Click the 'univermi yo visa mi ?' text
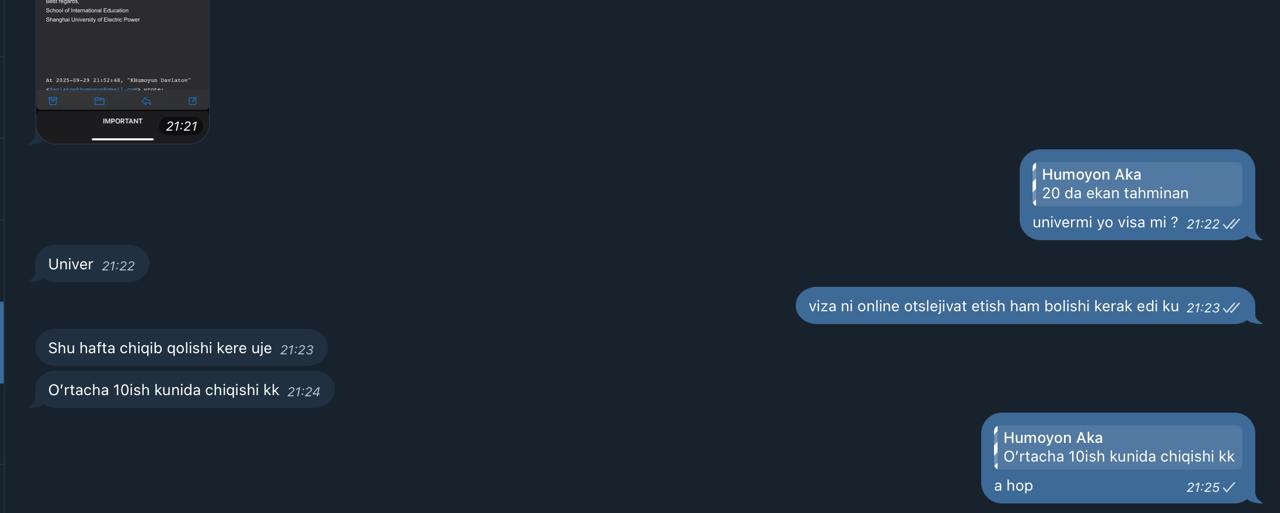The image size is (1280, 513). pos(1105,223)
